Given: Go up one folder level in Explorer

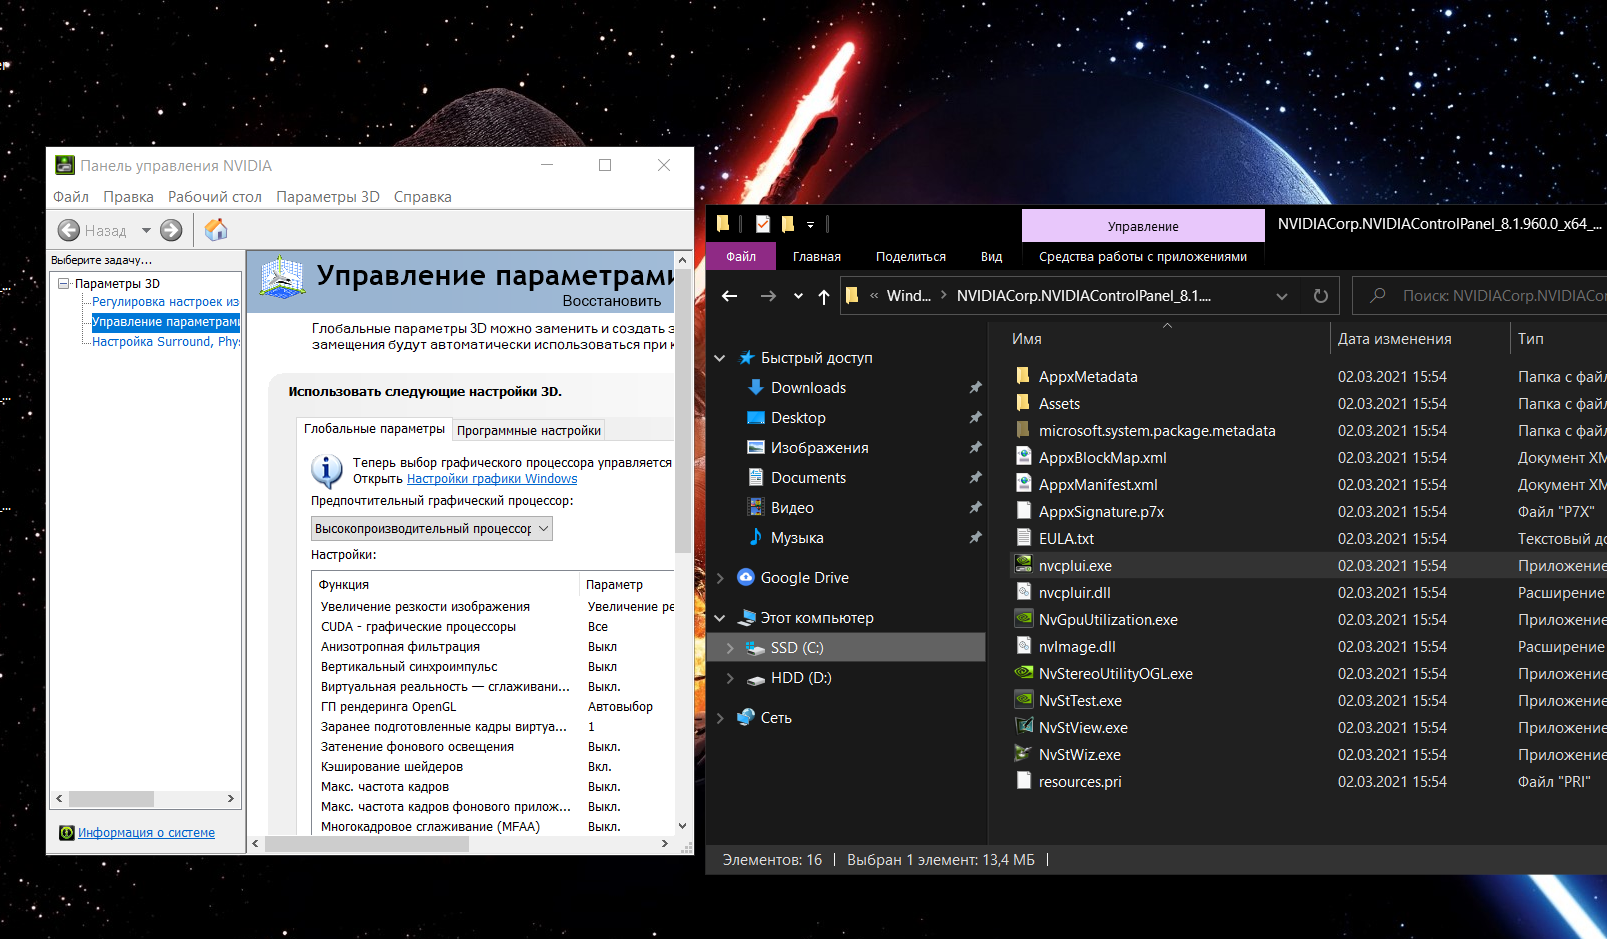Looking at the screenshot, I should coord(824,296).
